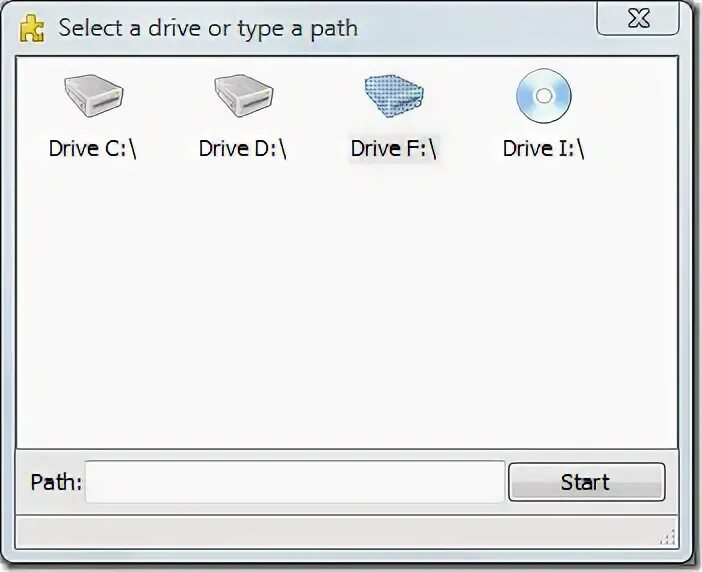Close the drive selection dialog
This screenshot has width=702, height=572.
[638, 19]
